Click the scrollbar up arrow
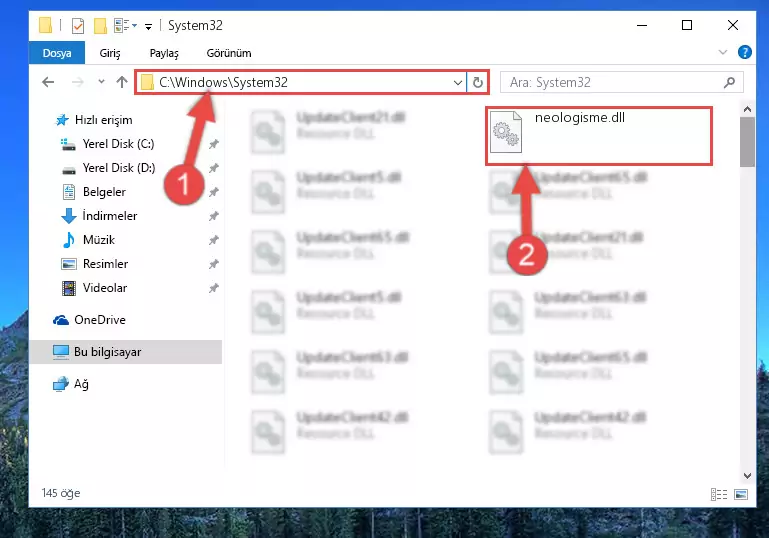This screenshot has width=769, height=538. (747, 109)
